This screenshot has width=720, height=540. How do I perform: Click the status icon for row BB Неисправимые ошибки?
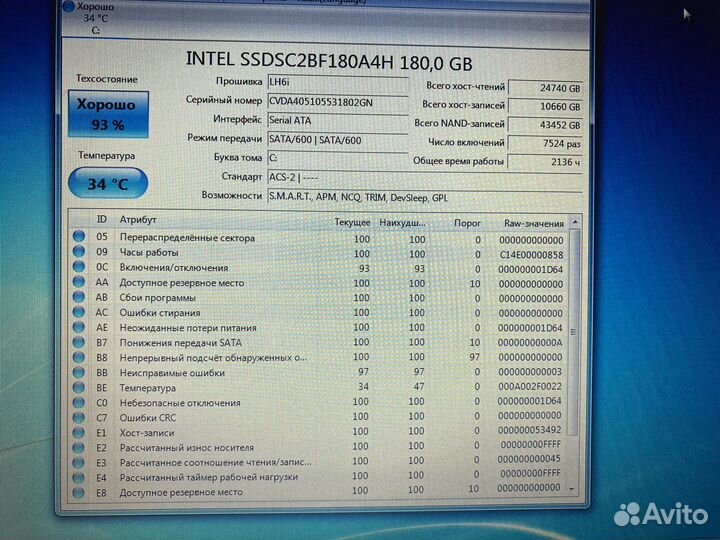pos(79,372)
